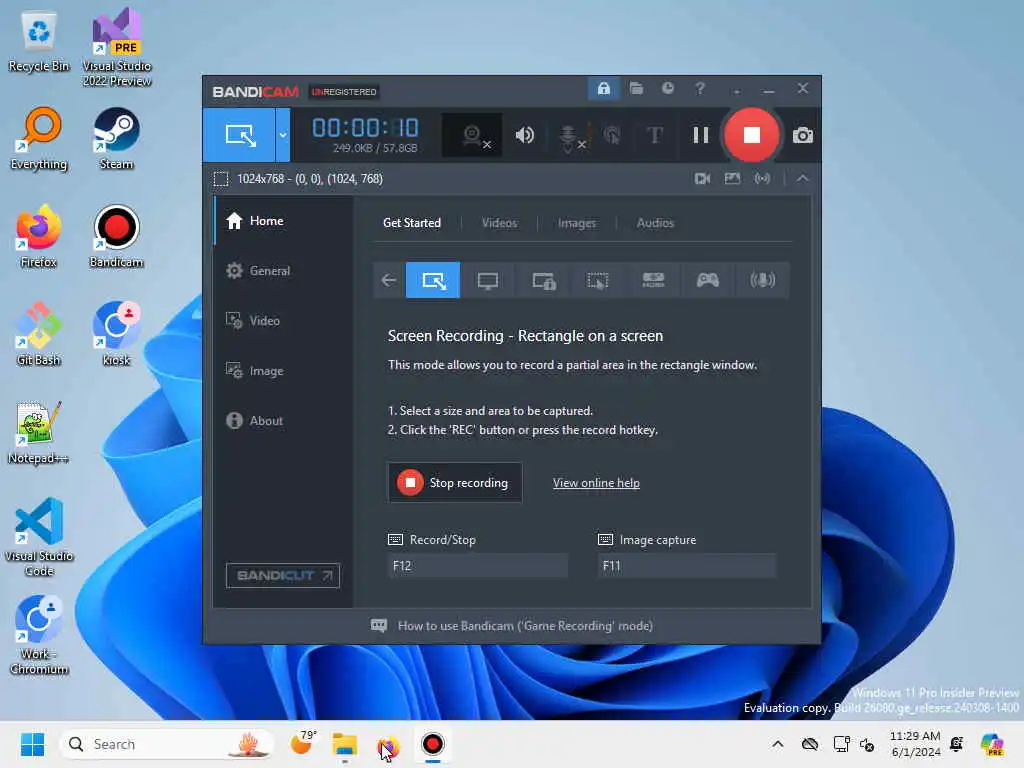Select Audio only recording mode icon

click(x=762, y=280)
